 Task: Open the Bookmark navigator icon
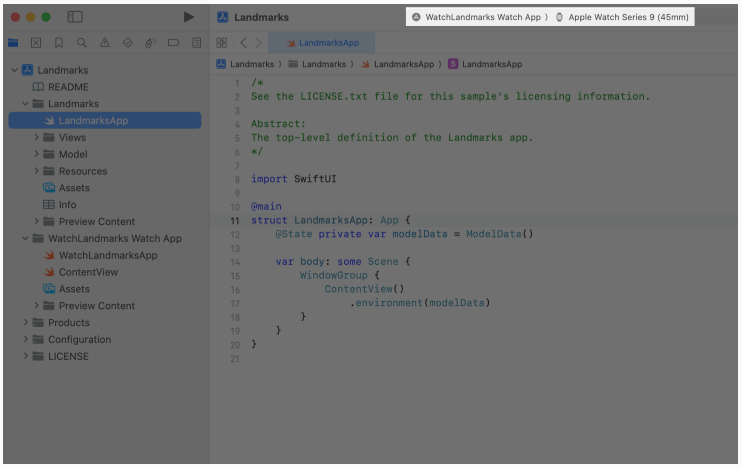point(59,43)
